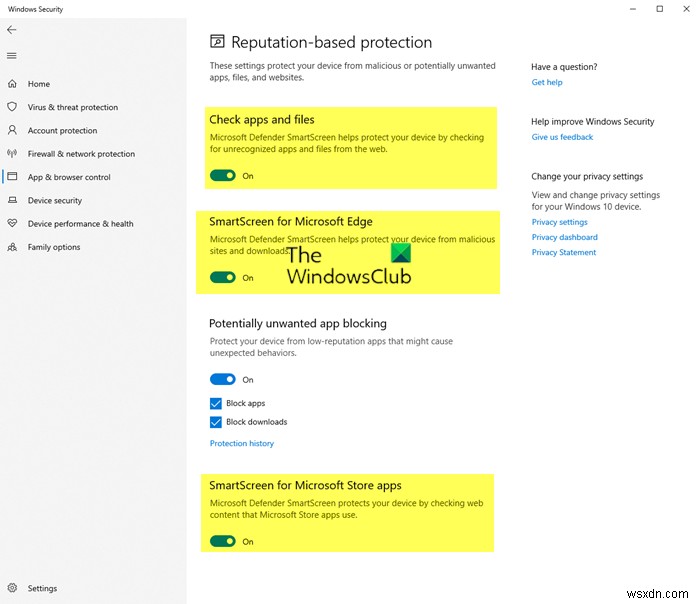Click the Home house icon
Image resolution: width=700 pixels, height=604 pixels.
[12, 84]
